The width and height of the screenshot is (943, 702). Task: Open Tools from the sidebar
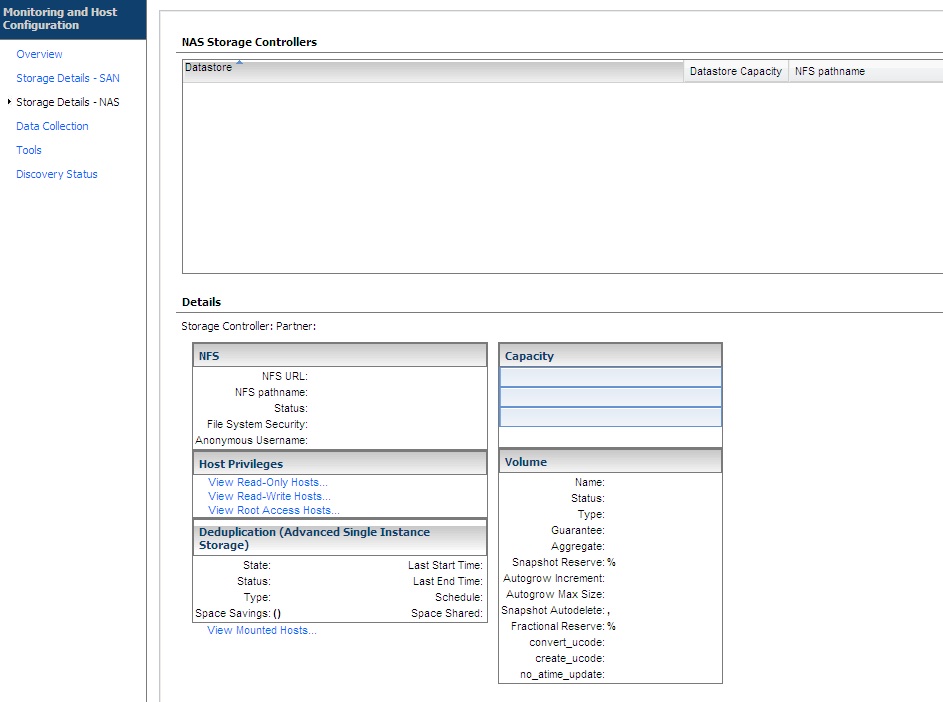[x=29, y=150]
